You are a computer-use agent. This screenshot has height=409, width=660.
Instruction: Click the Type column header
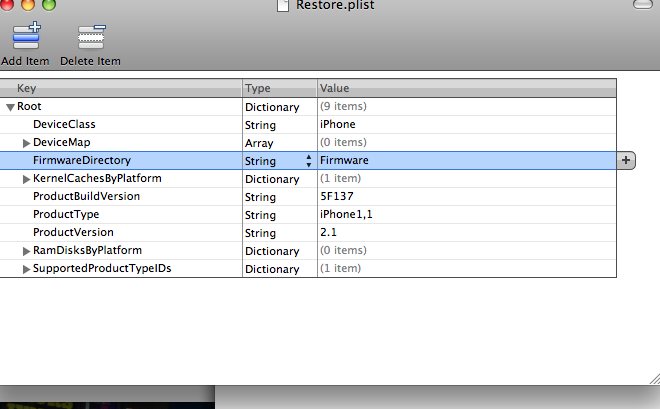point(280,88)
